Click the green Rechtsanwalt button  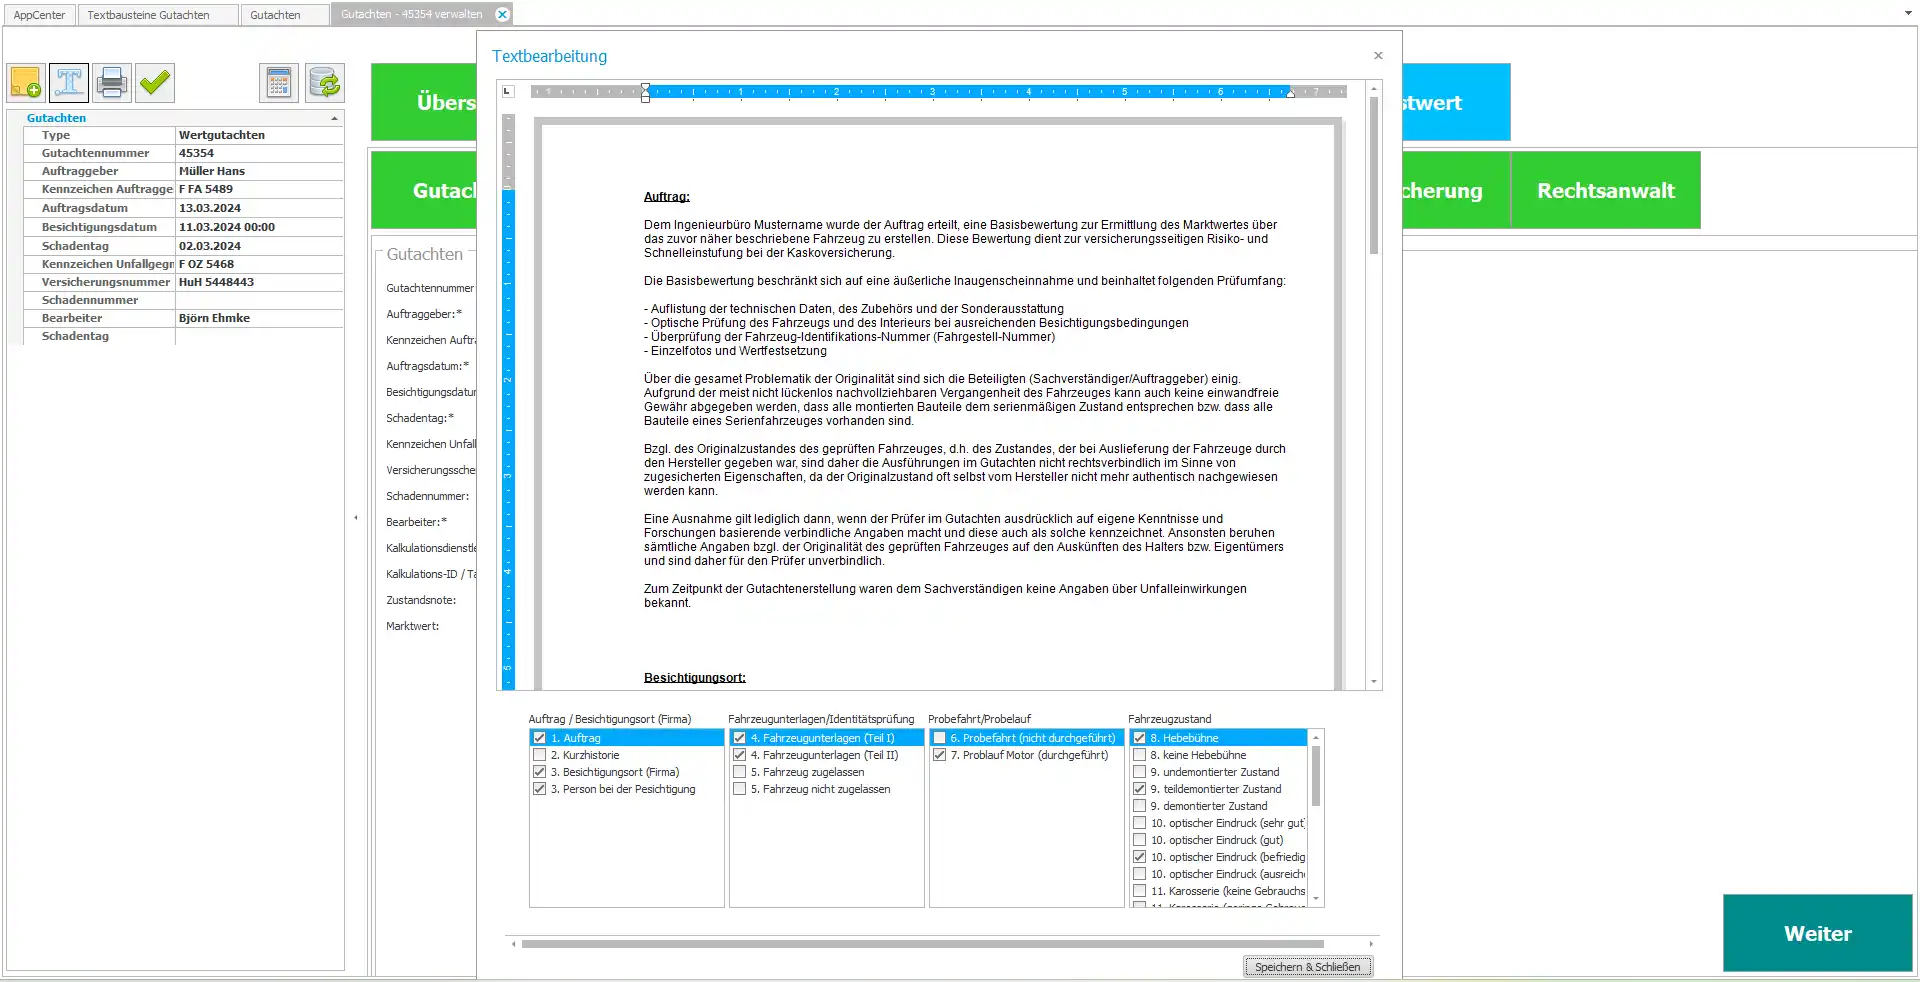pyautogui.click(x=1606, y=190)
